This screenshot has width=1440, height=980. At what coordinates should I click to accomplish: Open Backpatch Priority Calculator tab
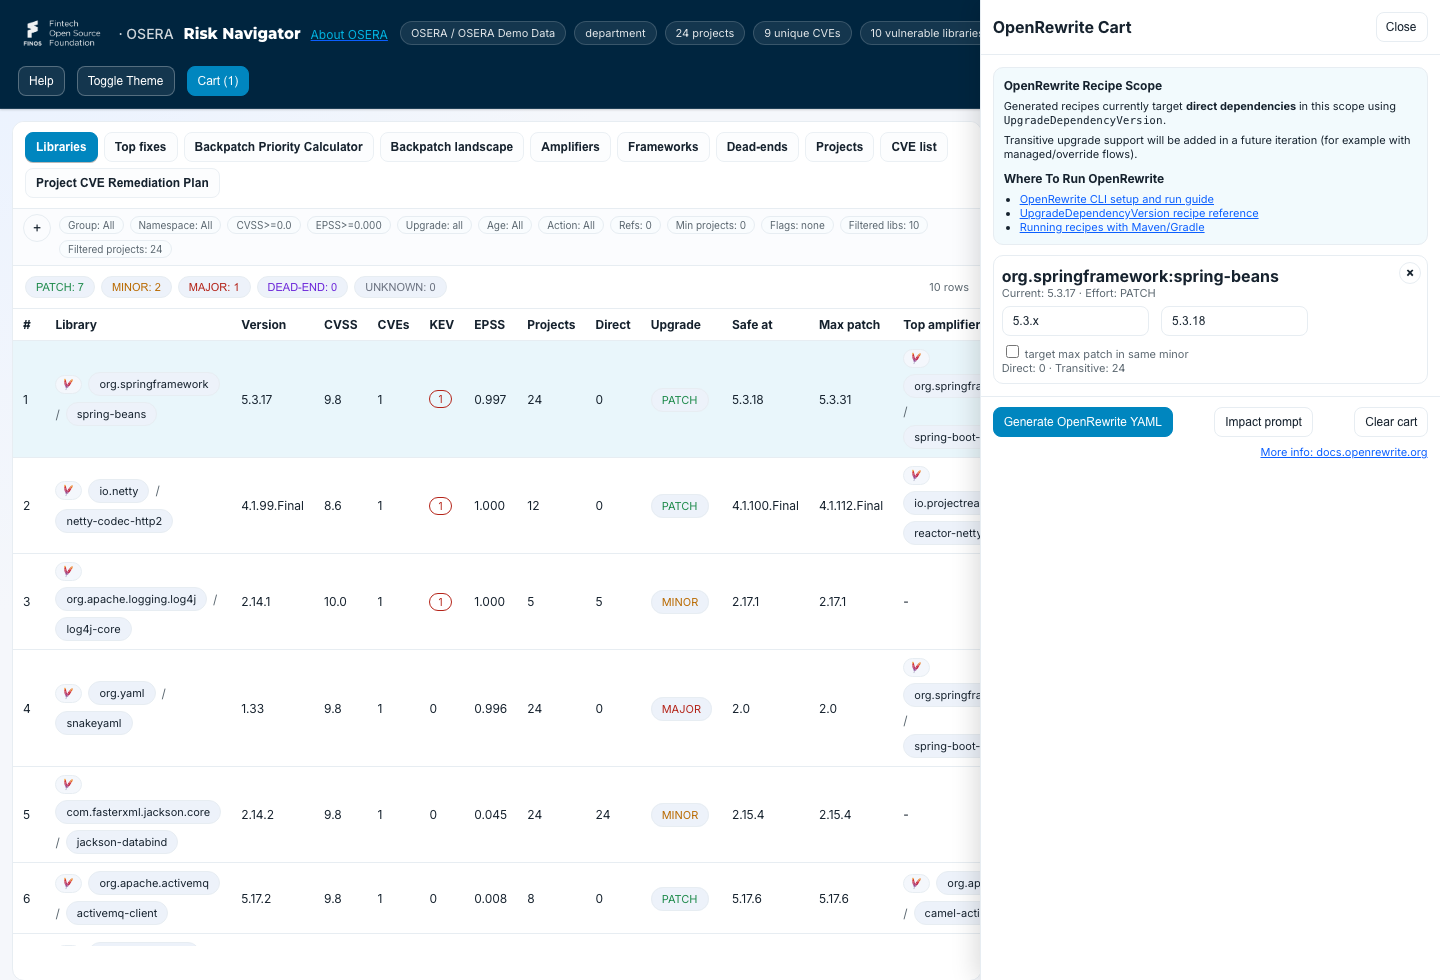[278, 147]
